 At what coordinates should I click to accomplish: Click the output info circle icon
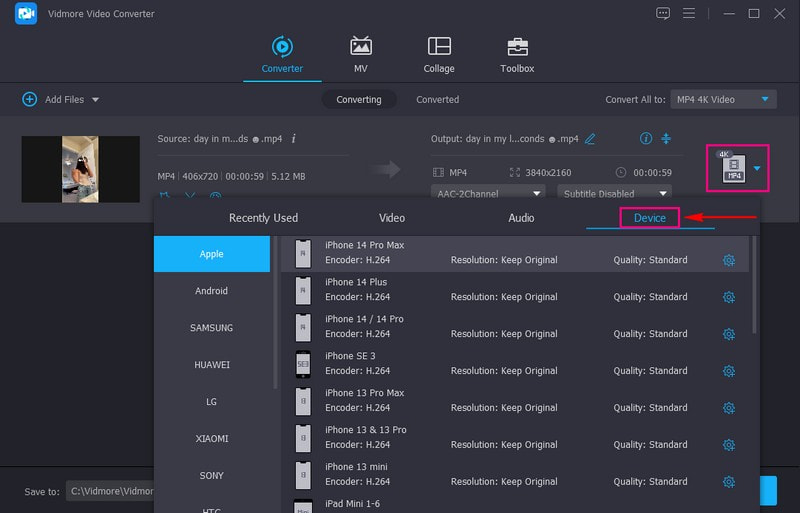[x=646, y=138]
